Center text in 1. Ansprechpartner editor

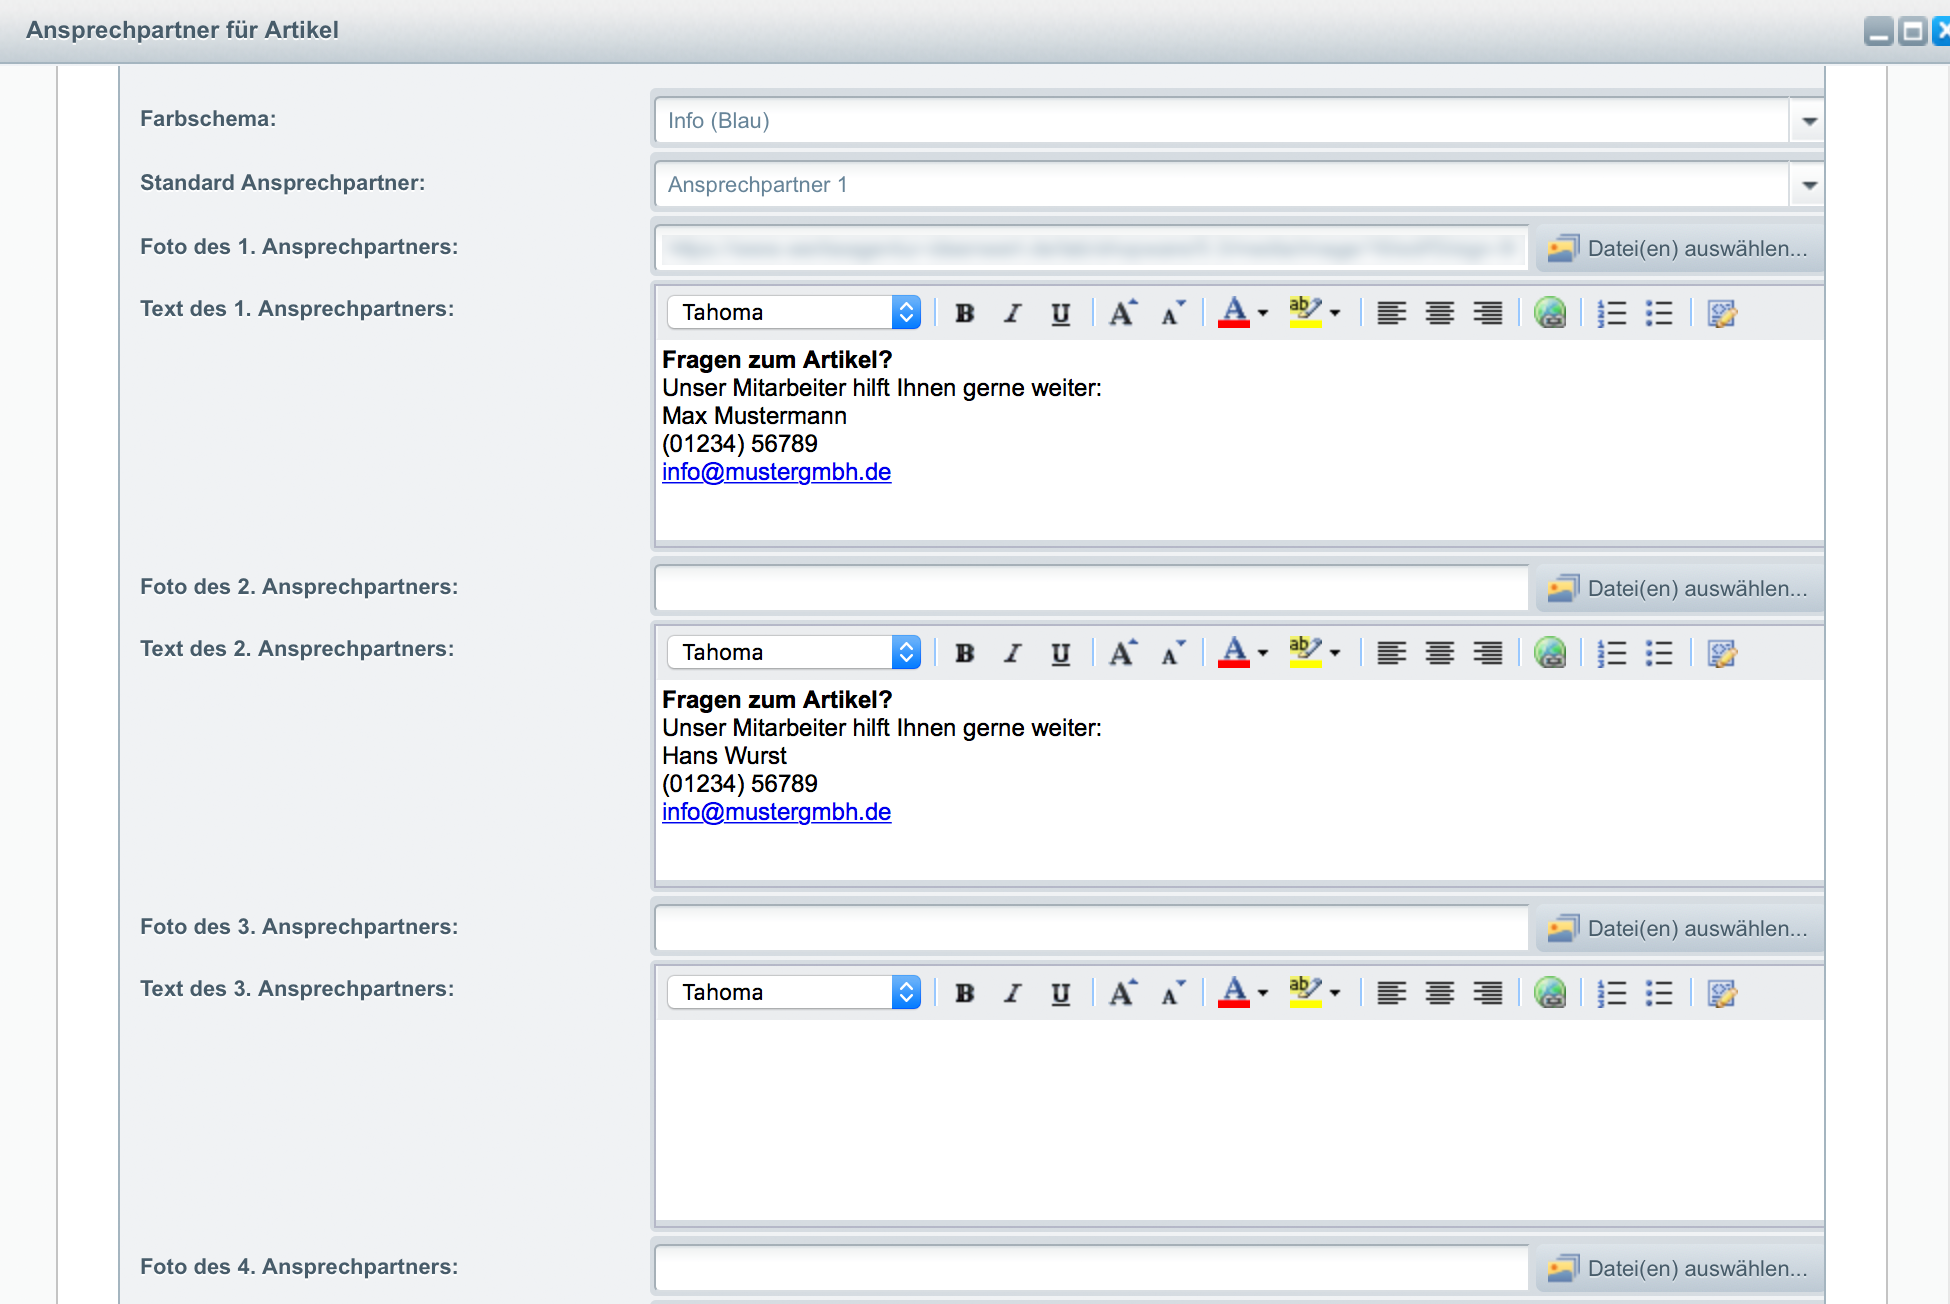(x=1439, y=313)
